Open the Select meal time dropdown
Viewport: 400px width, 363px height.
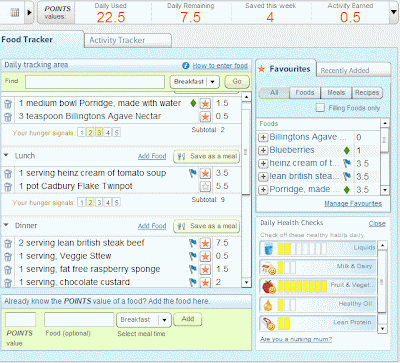click(144, 320)
